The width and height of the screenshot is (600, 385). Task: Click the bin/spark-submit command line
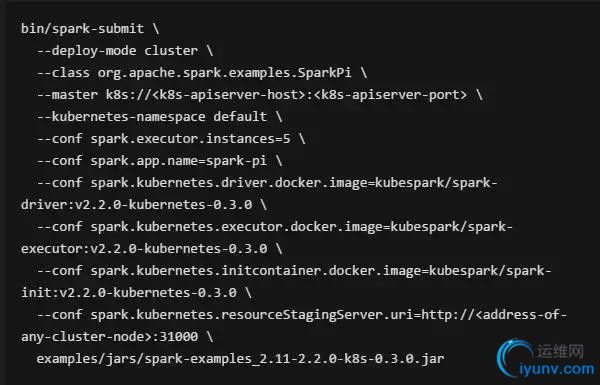90,29
